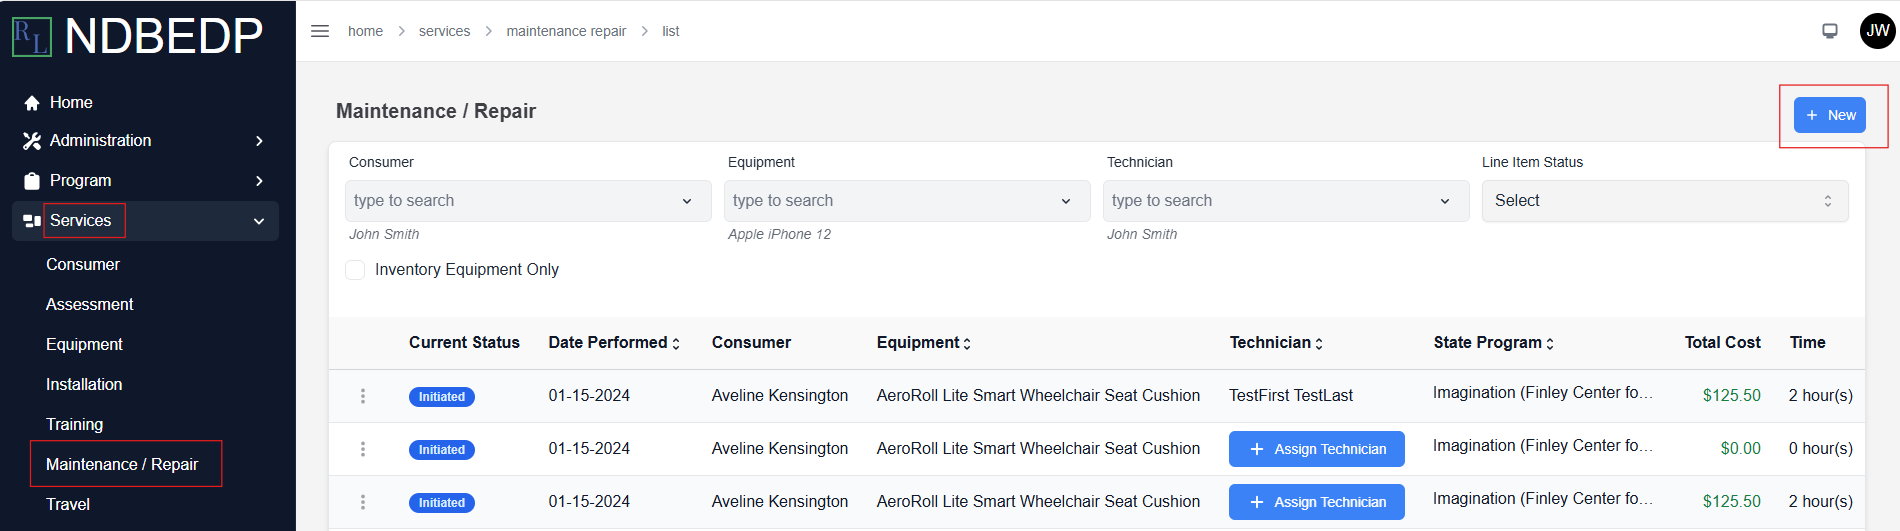Click the TestFirst TestLast technician cell
This screenshot has width=1900, height=531.
point(1291,396)
